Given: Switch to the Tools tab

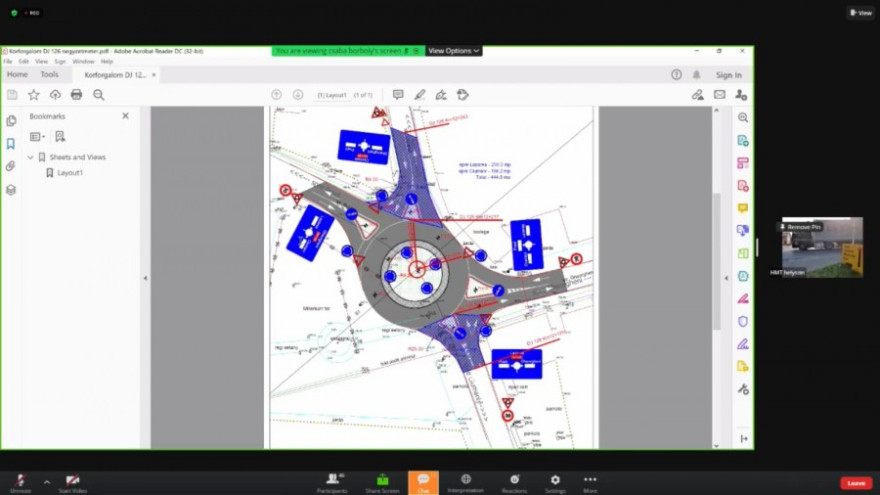Looking at the screenshot, I should (49, 74).
